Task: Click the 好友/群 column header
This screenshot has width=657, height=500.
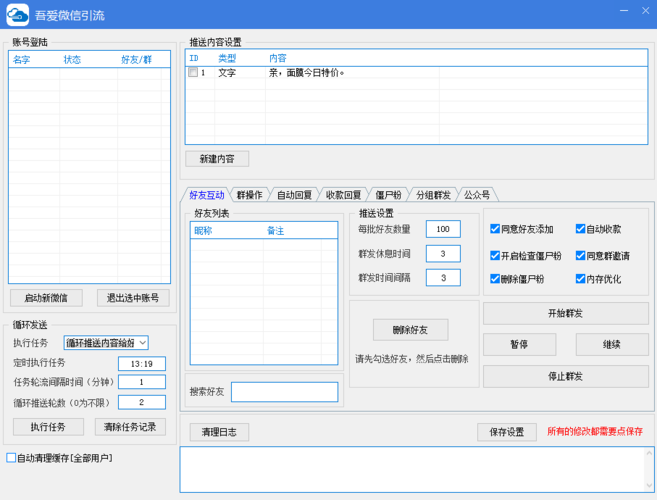Action: point(136,60)
